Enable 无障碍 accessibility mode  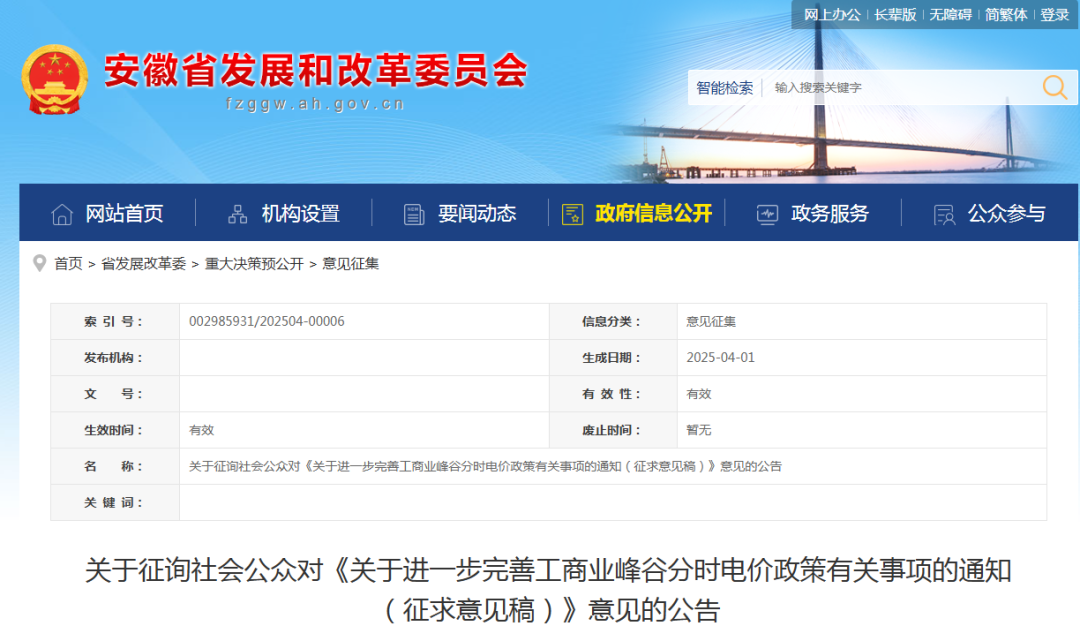click(x=950, y=15)
